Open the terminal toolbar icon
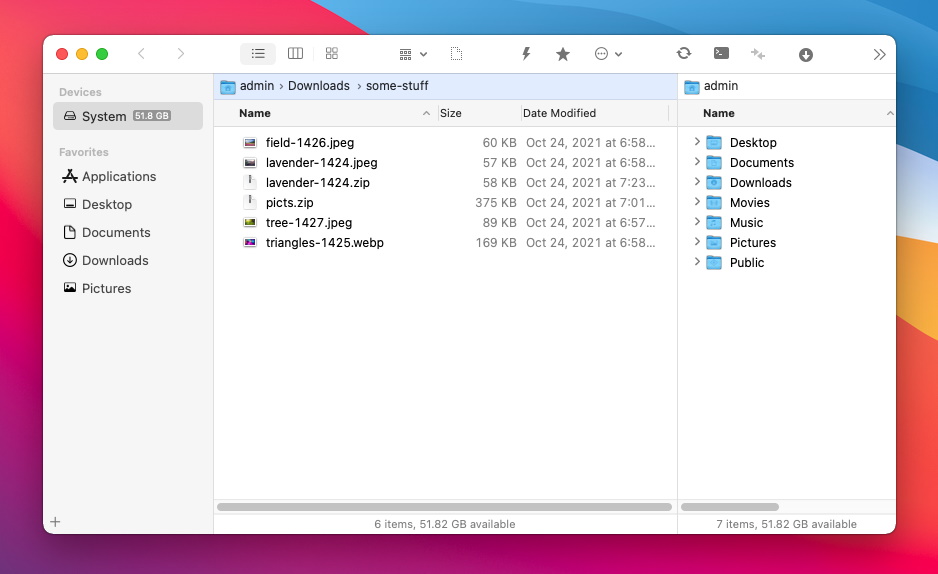 (721, 54)
